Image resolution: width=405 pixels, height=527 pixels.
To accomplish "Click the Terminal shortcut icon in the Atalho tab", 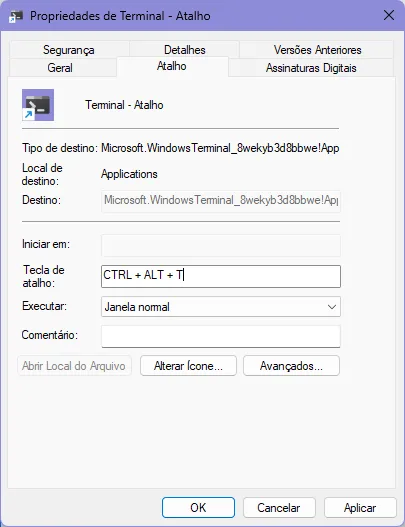I will click(x=38, y=105).
